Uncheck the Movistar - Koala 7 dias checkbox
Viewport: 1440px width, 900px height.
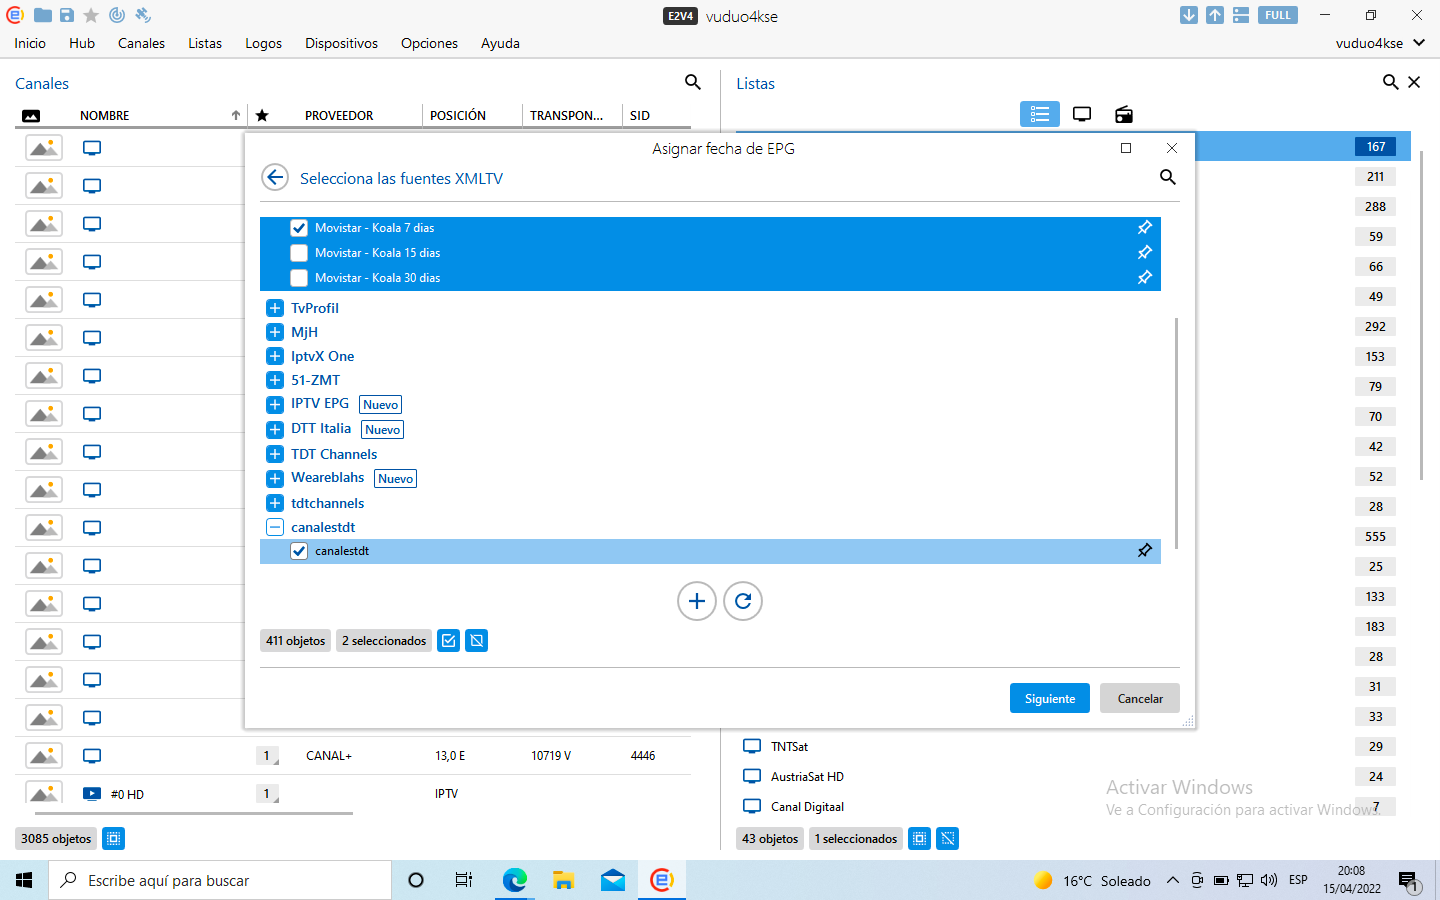tap(299, 228)
